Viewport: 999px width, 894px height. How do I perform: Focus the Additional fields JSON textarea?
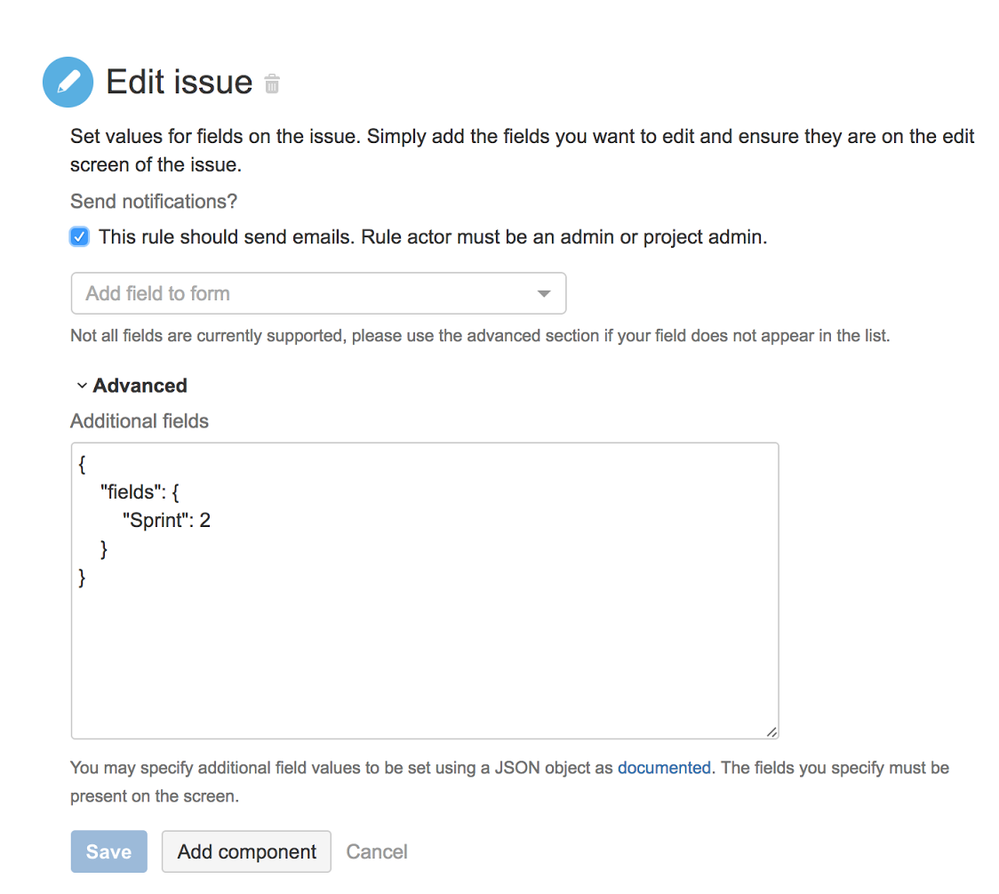click(425, 591)
